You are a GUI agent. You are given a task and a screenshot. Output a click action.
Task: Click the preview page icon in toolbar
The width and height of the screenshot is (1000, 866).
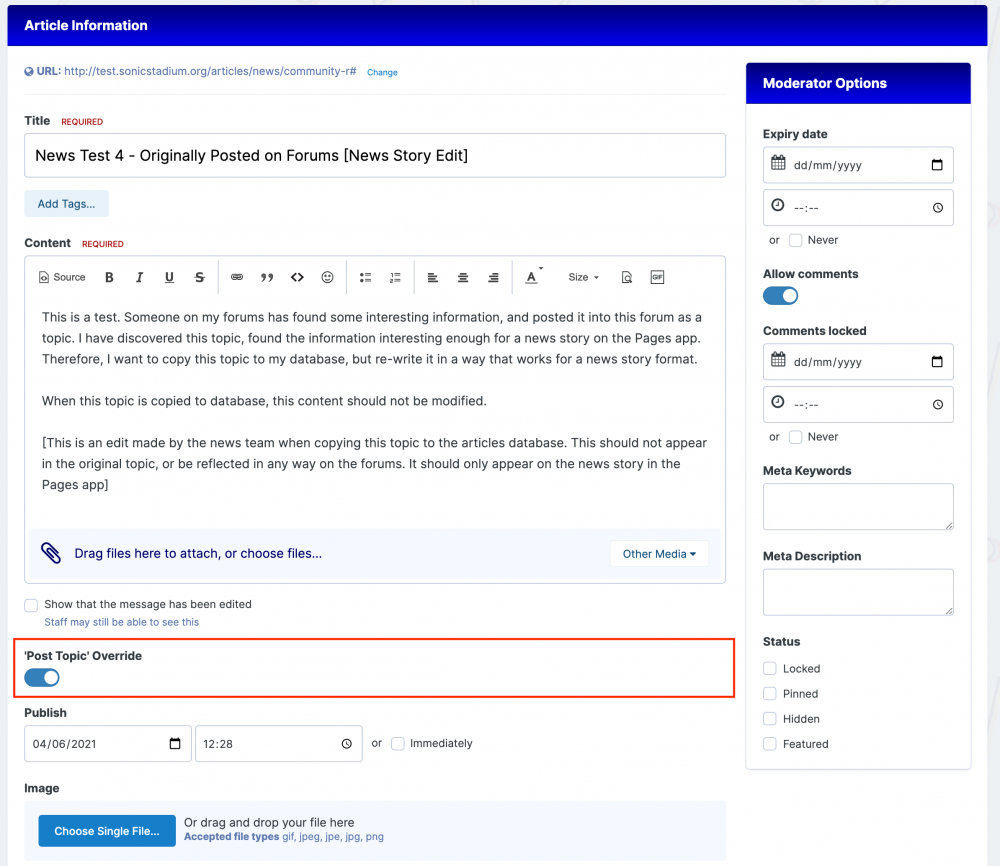point(627,277)
